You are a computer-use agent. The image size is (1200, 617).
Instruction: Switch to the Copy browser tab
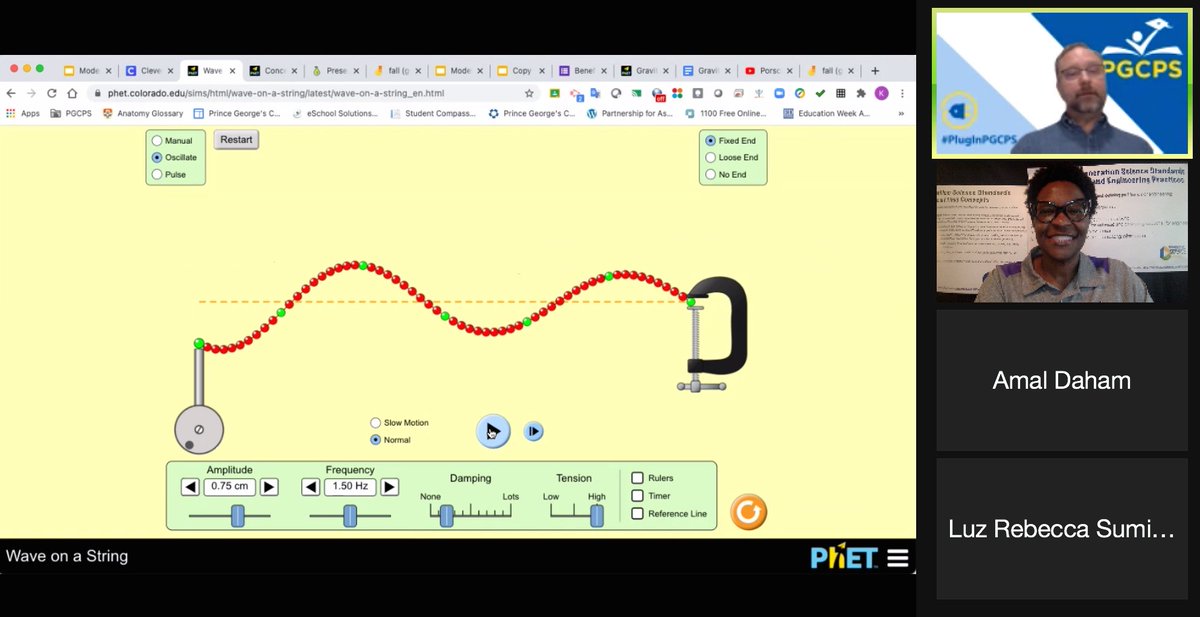tap(521, 71)
